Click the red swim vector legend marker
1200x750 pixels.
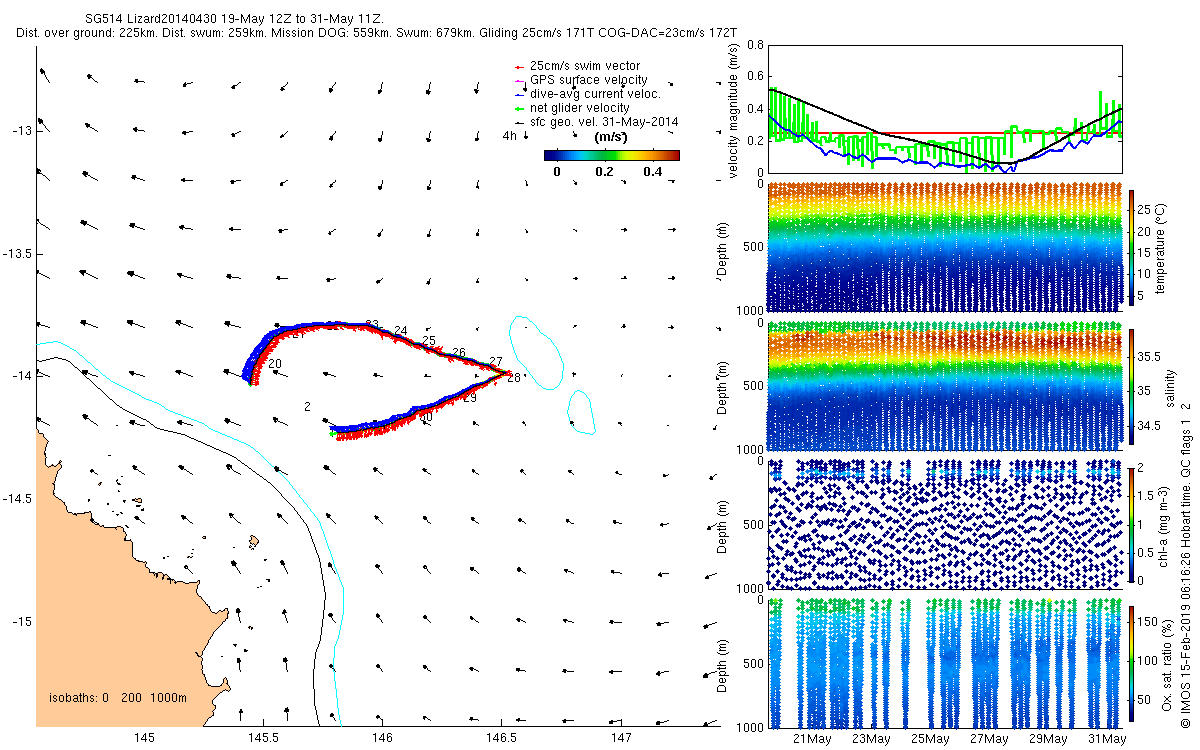point(517,66)
